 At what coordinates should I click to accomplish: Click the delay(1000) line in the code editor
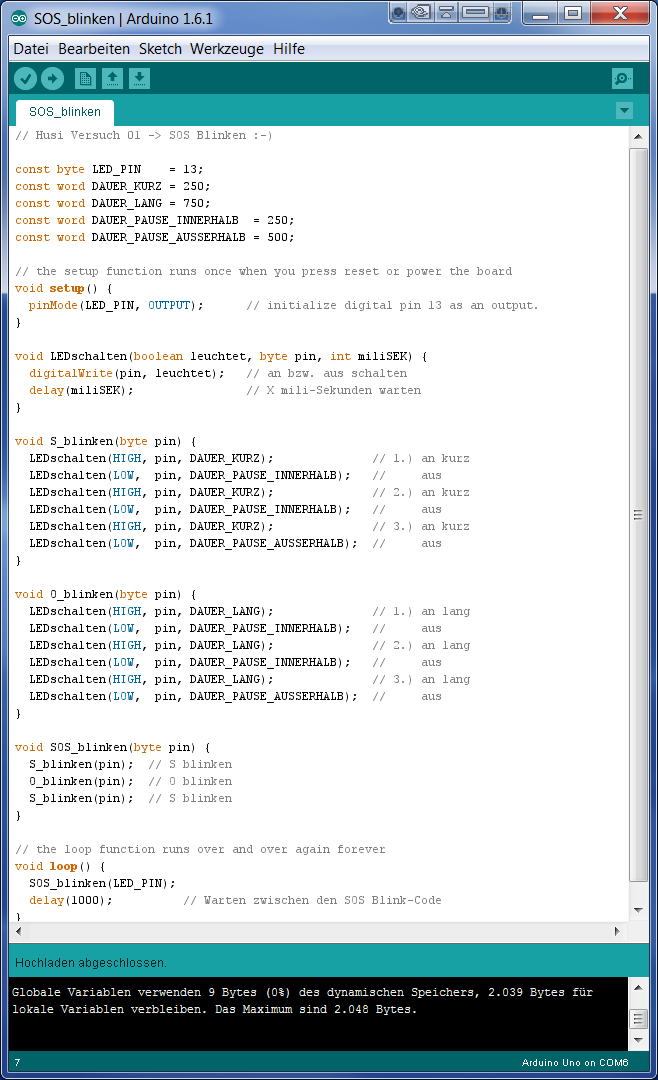tap(70, 900)
